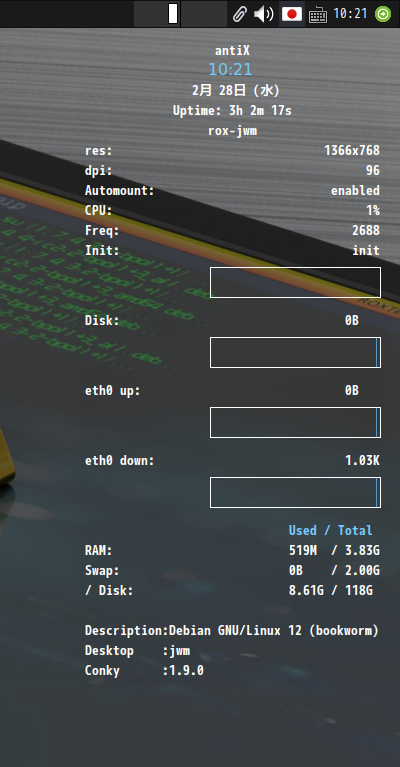This screenshot has width=400, height=767.
Task: Click the speaker volume tray icon
Action: [x=264, y=14]
